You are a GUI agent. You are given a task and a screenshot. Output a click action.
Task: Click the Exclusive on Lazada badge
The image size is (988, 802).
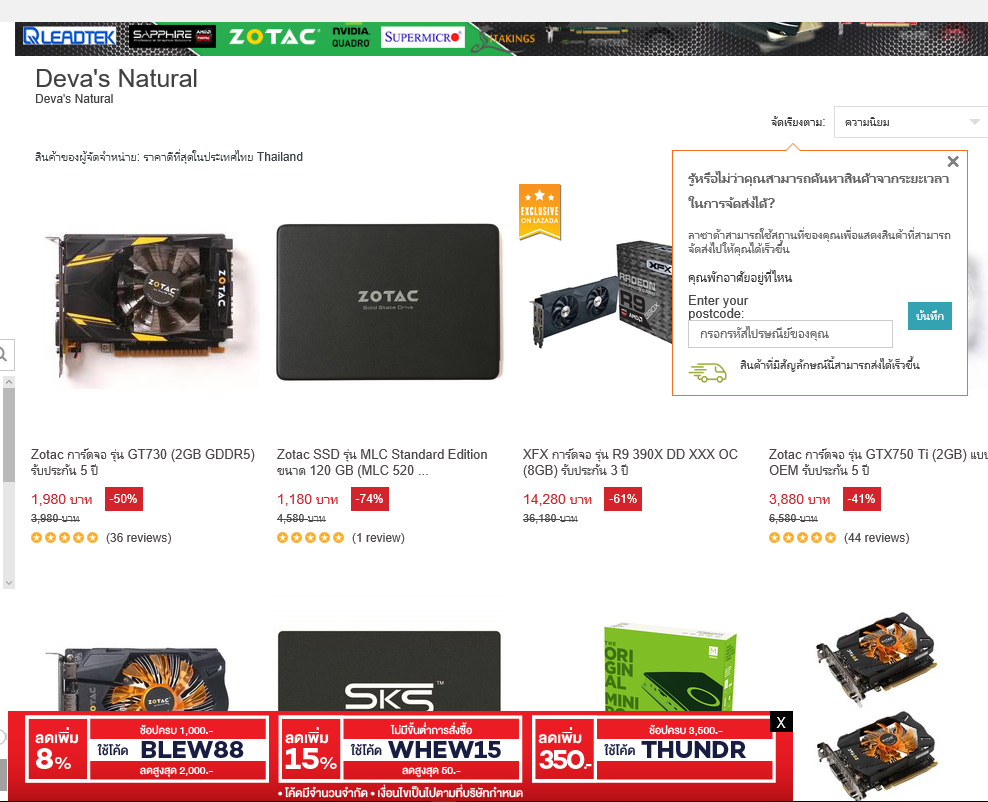(539, 212)
